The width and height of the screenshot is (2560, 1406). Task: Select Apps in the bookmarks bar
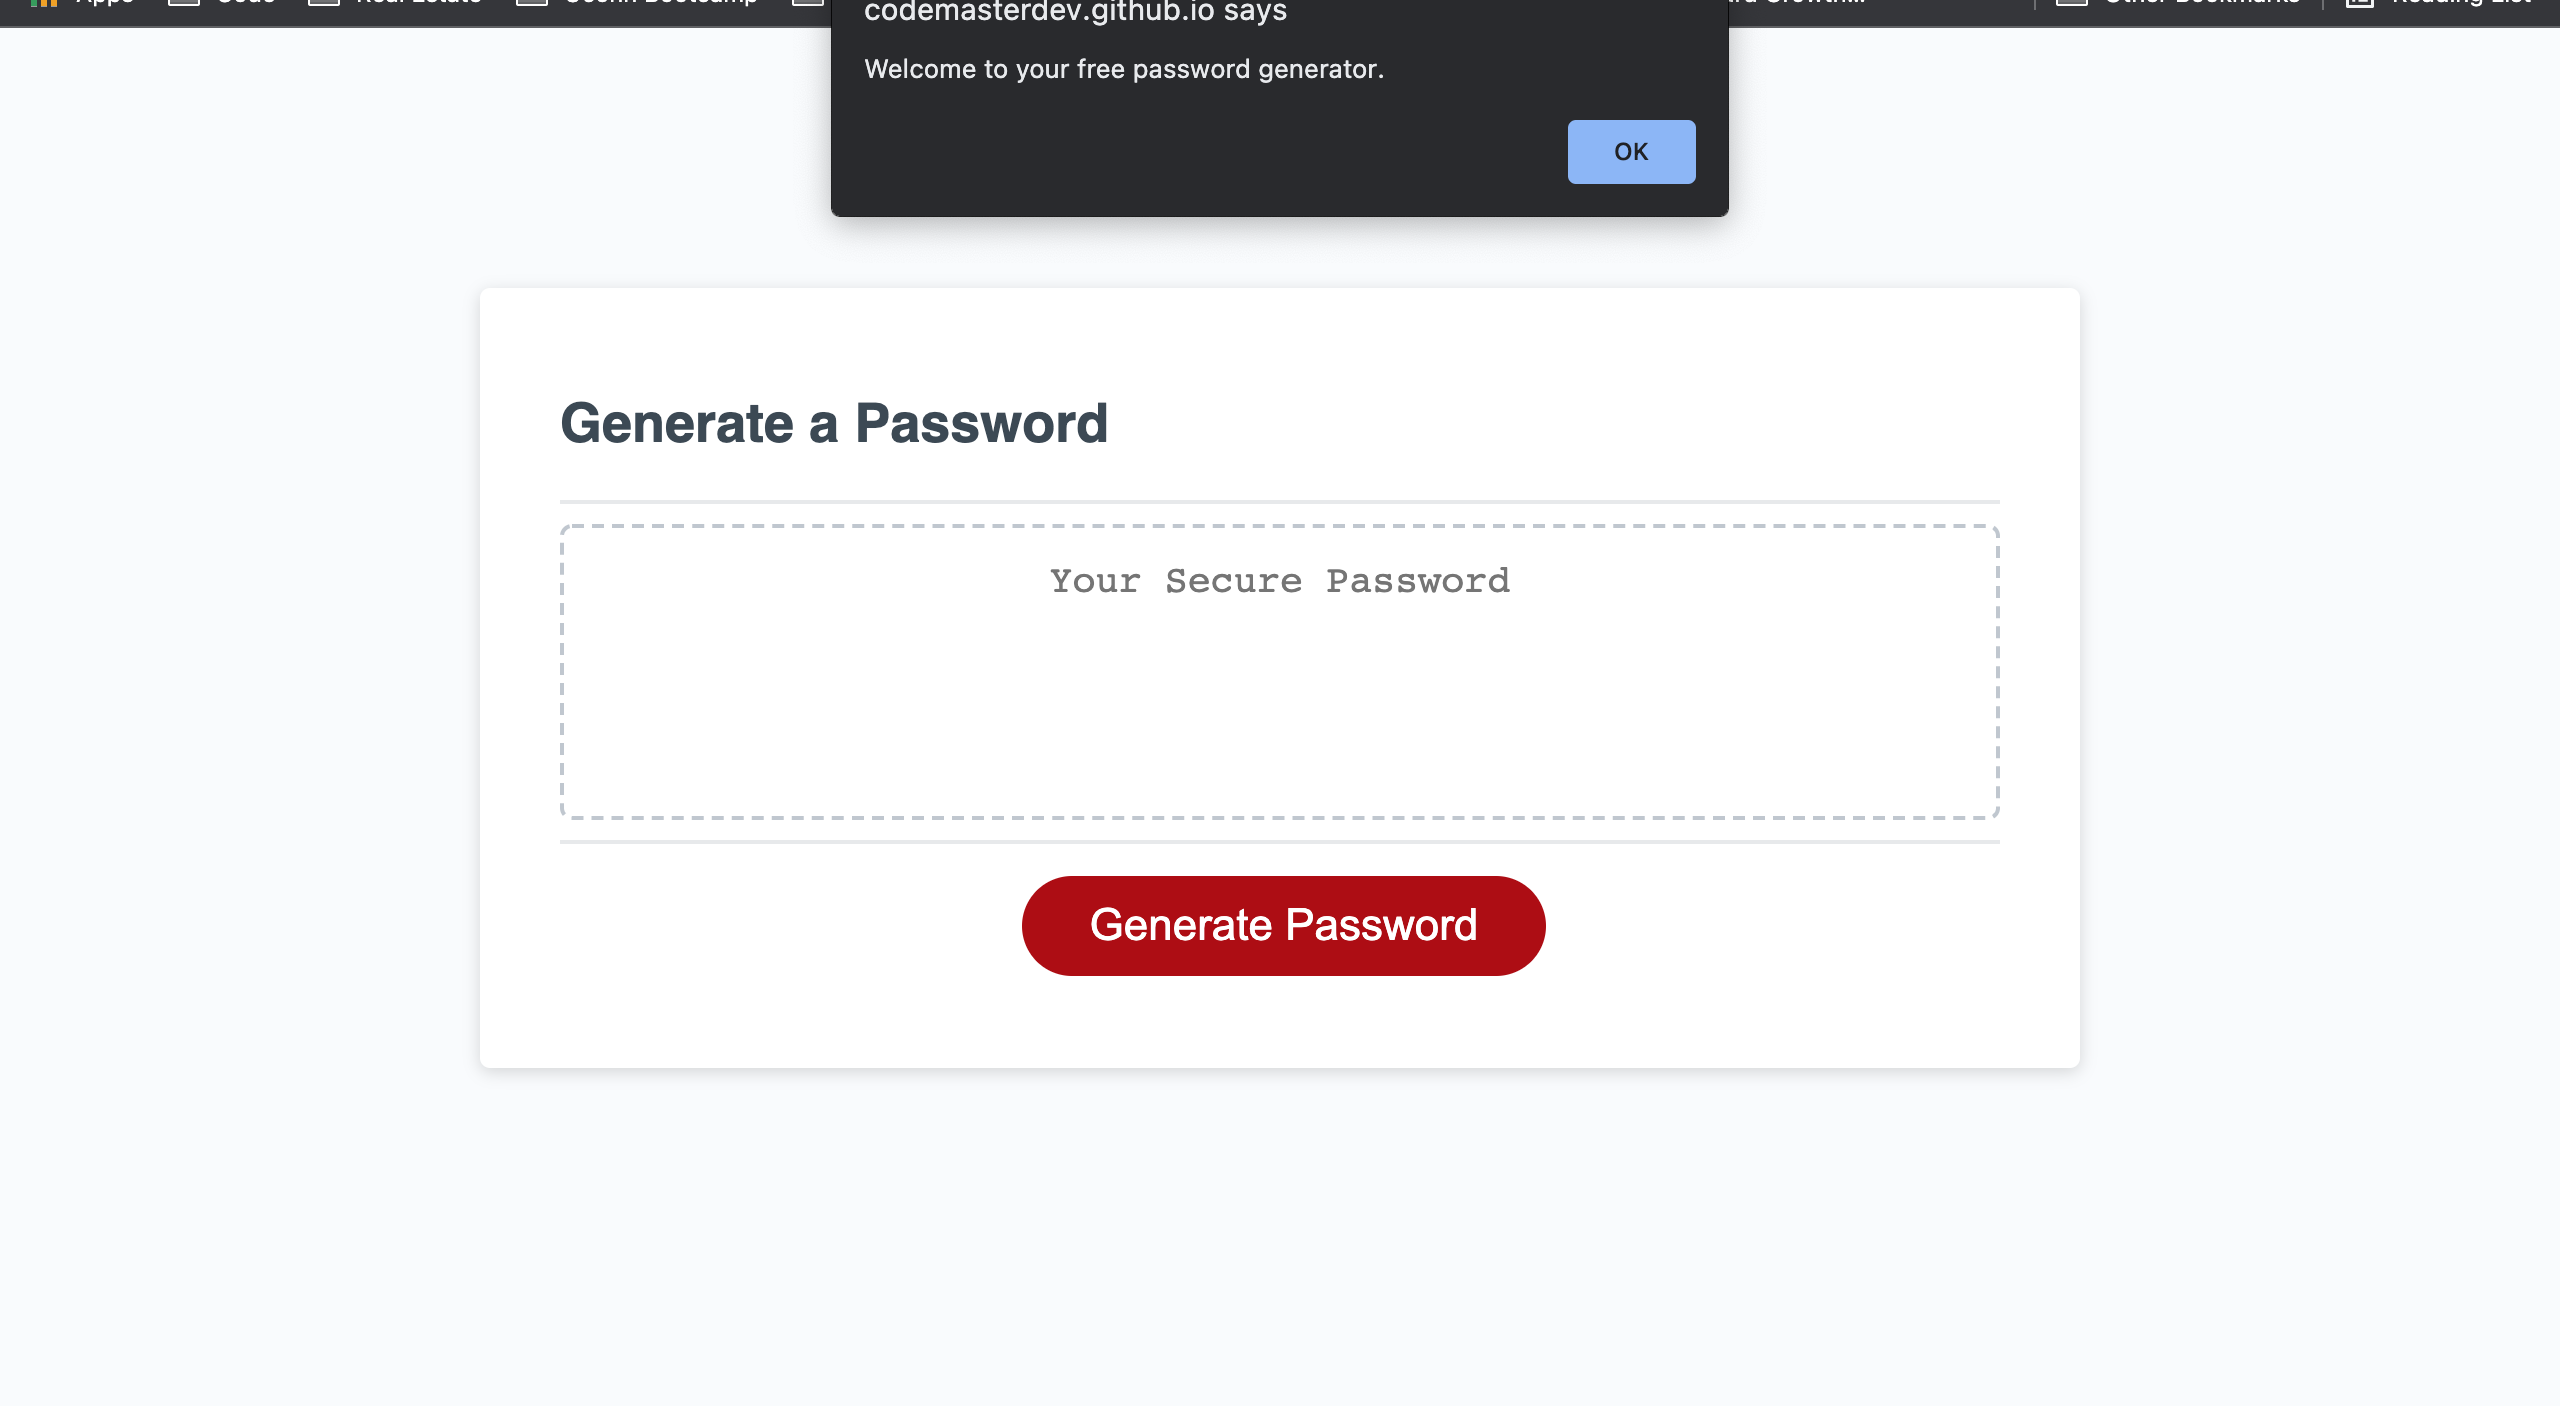104,3
